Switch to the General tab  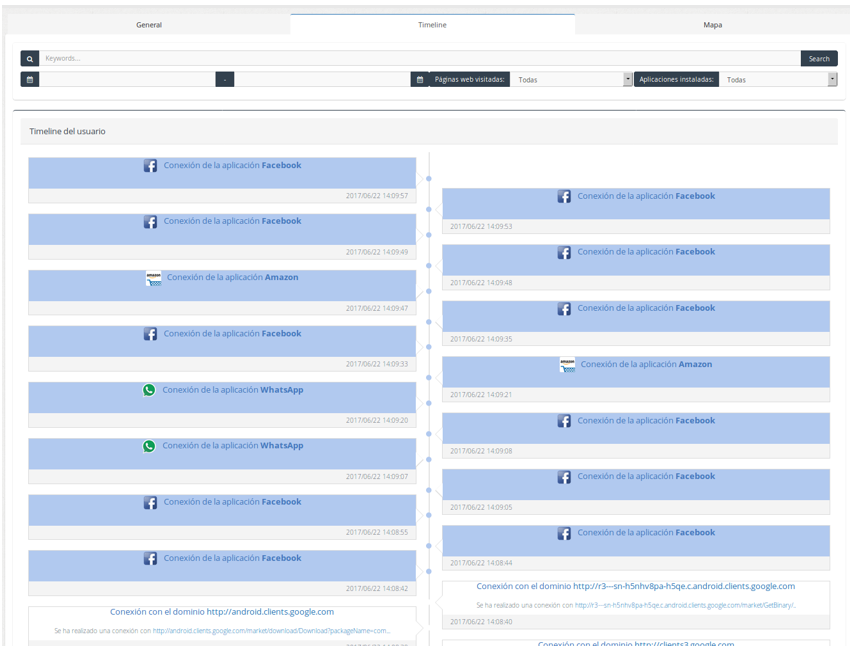click(149, 25)
